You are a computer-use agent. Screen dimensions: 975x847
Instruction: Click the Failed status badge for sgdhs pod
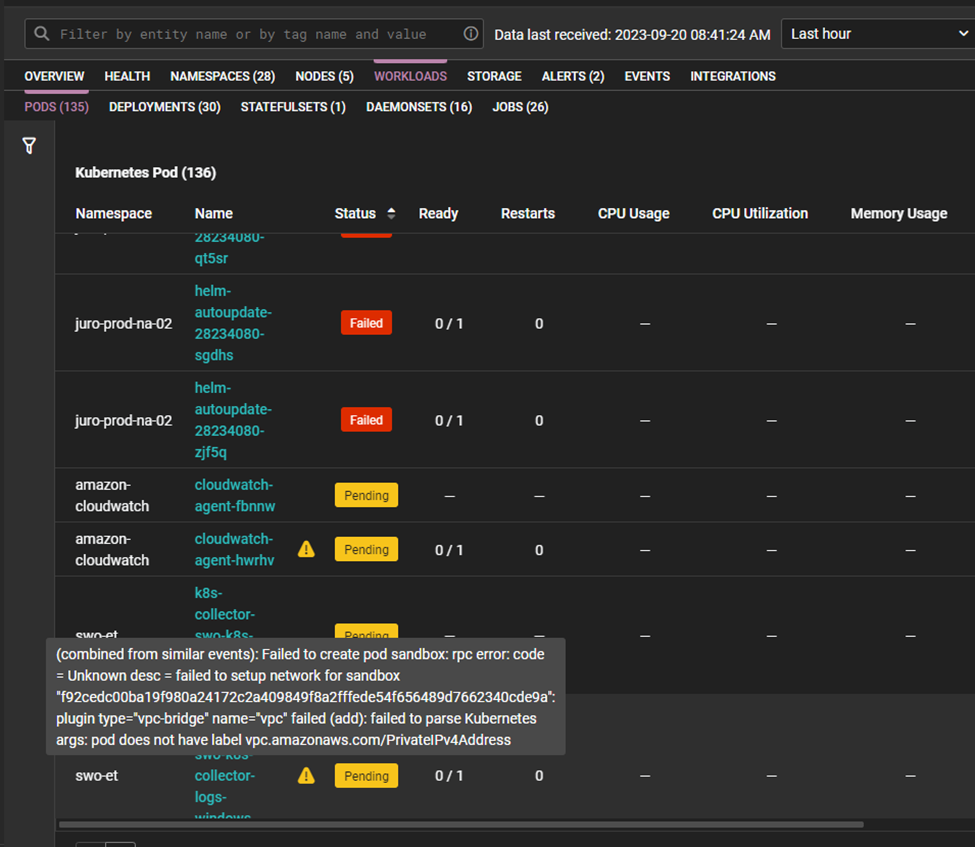(366, 323)
